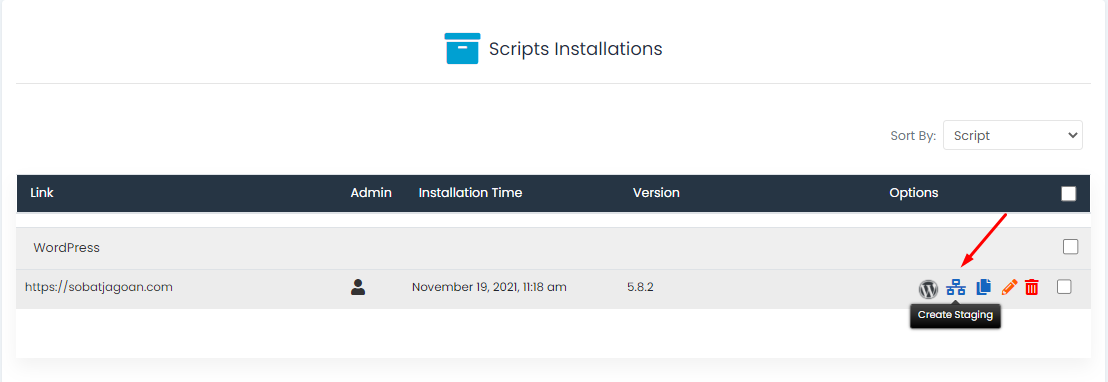Open the https://sobatjagoan.com link
This screenshot has height=382, width=1108.
(x=99, y=287)
